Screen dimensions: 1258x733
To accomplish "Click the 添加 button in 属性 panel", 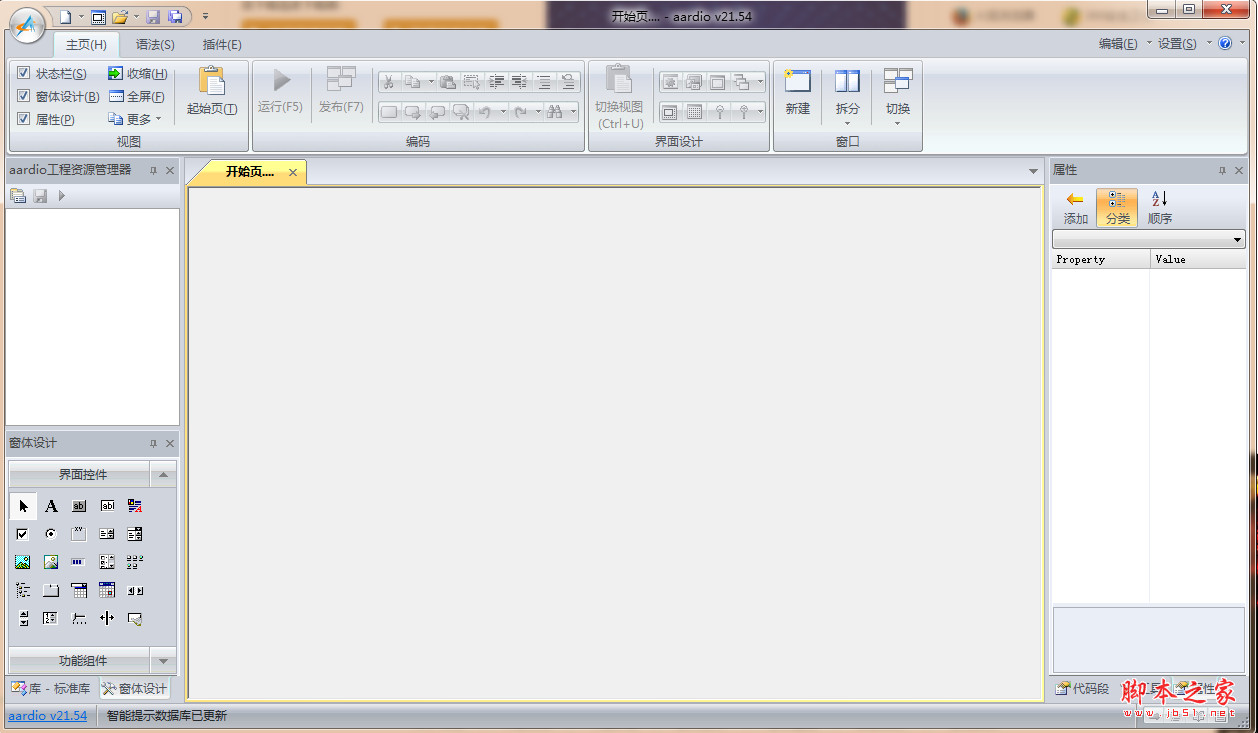I will pos(1075,207).
